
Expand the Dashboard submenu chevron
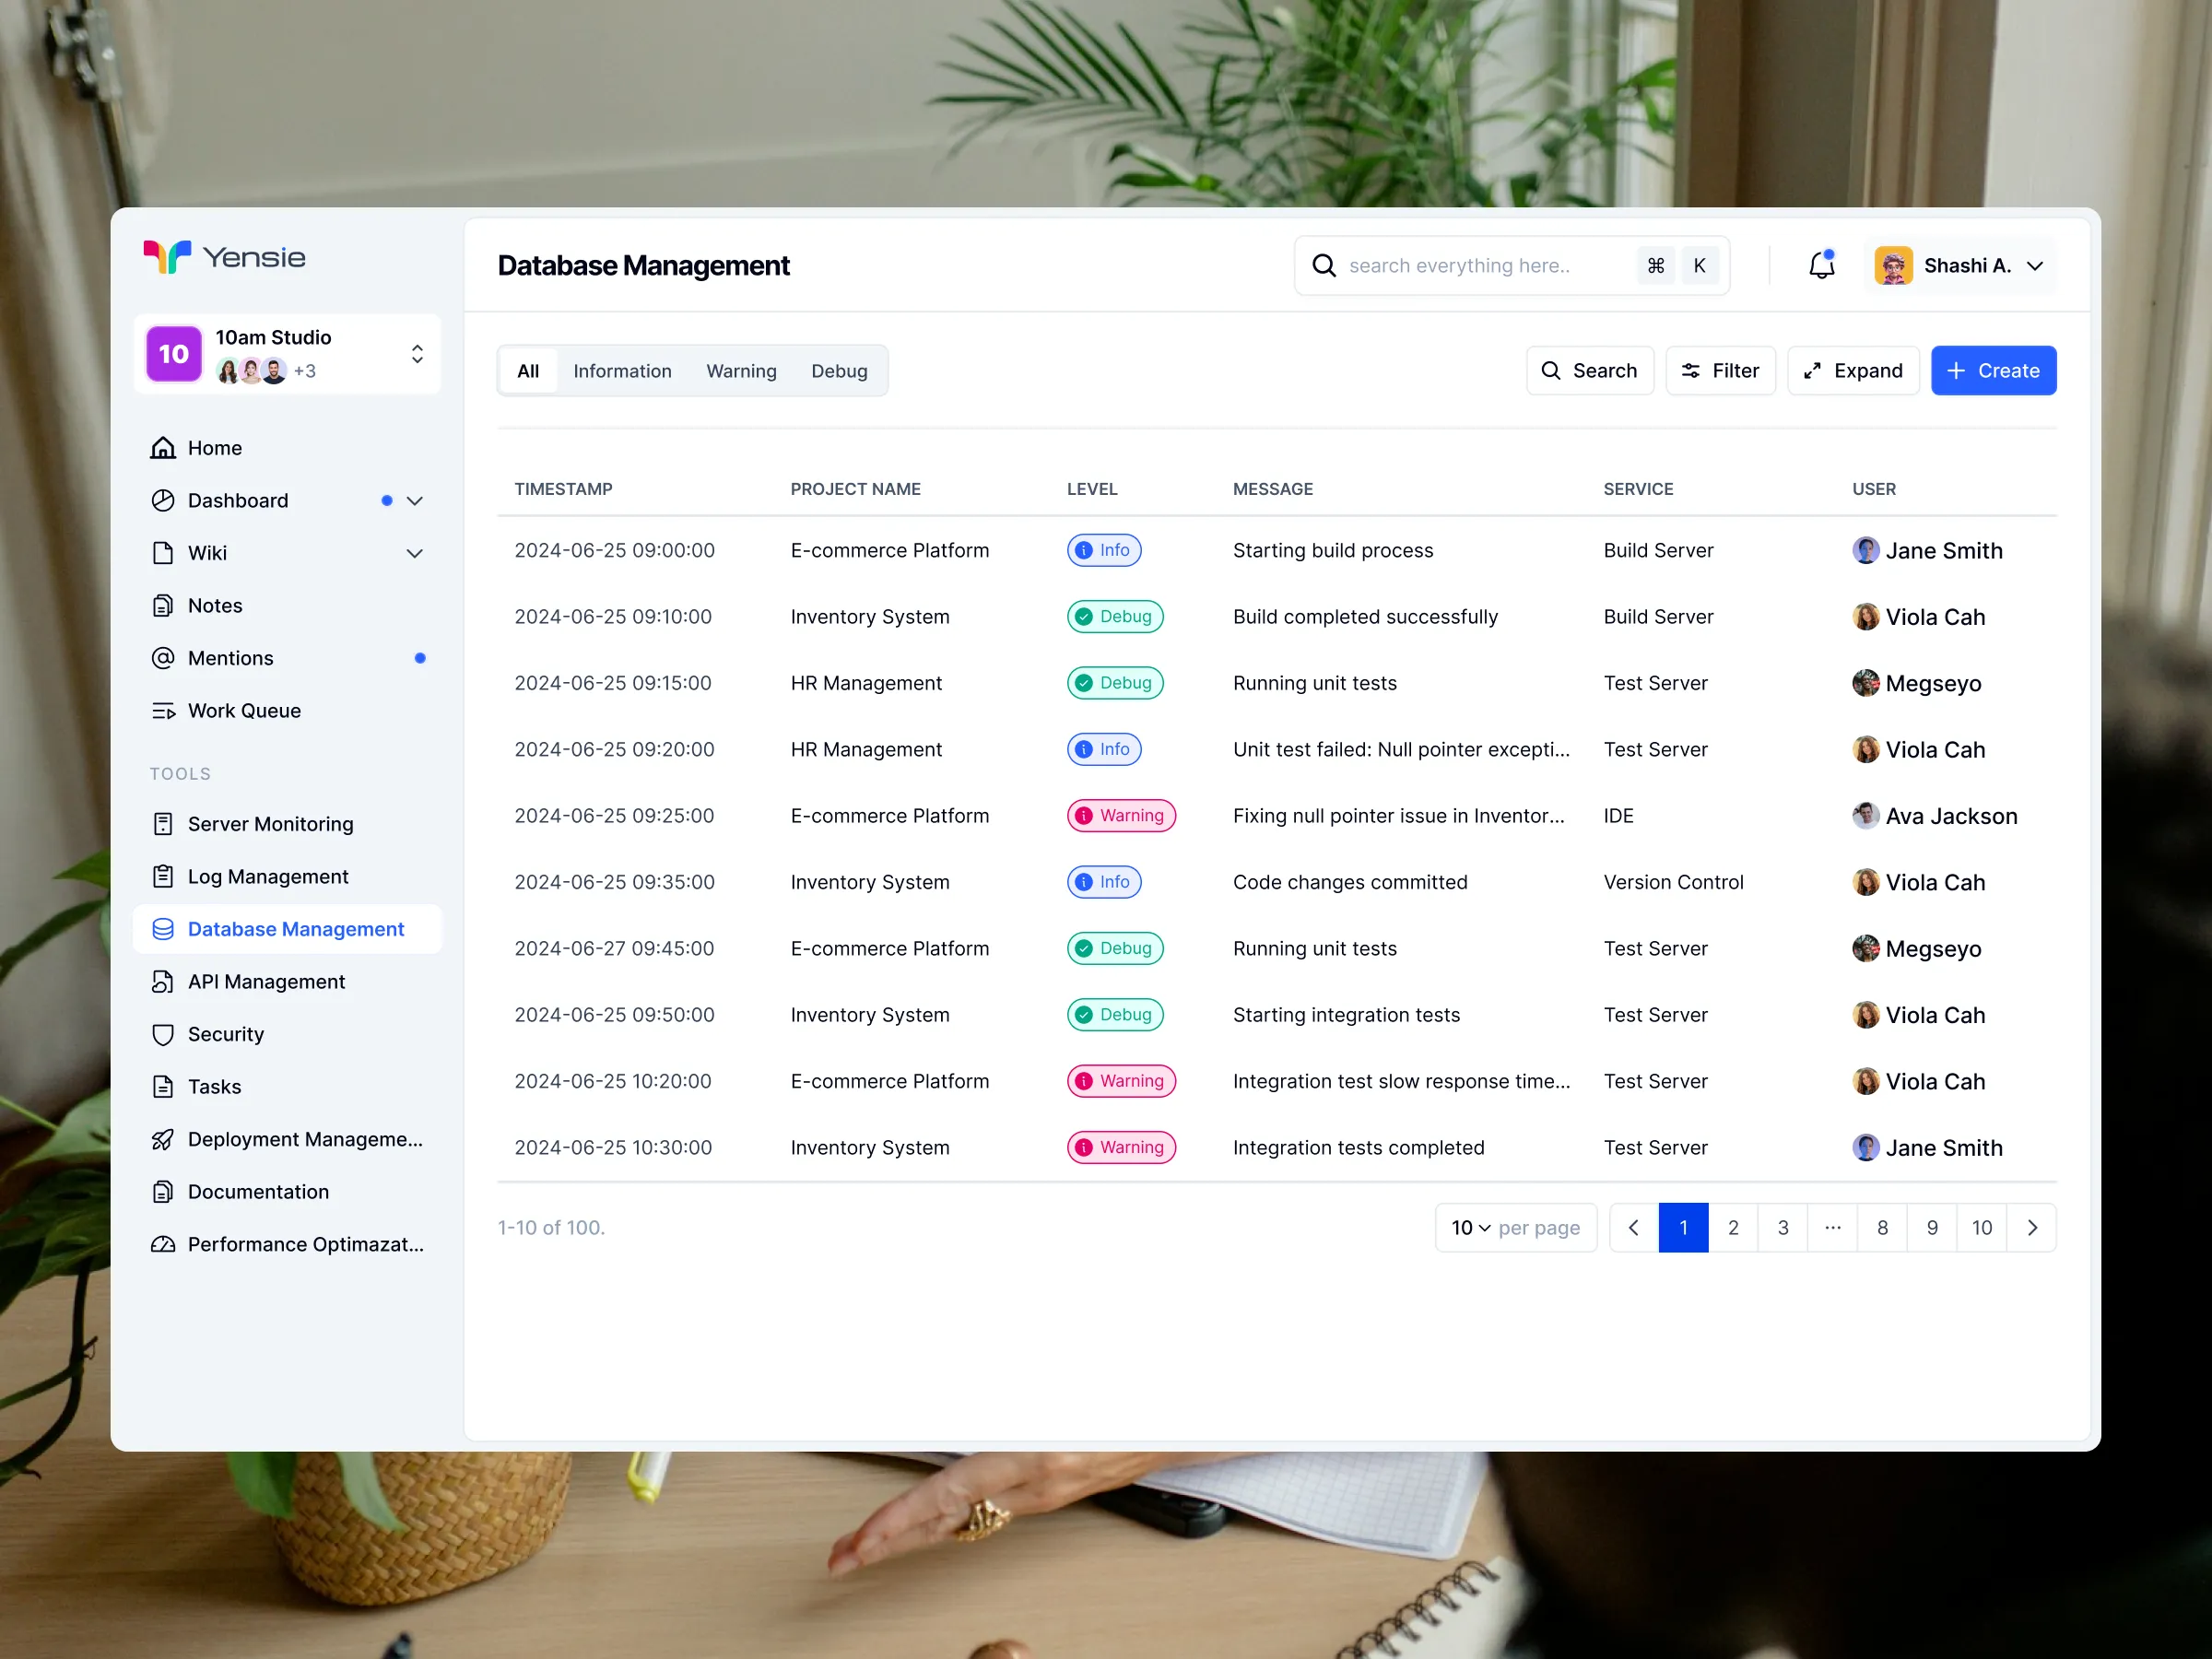tap(415, 501)
